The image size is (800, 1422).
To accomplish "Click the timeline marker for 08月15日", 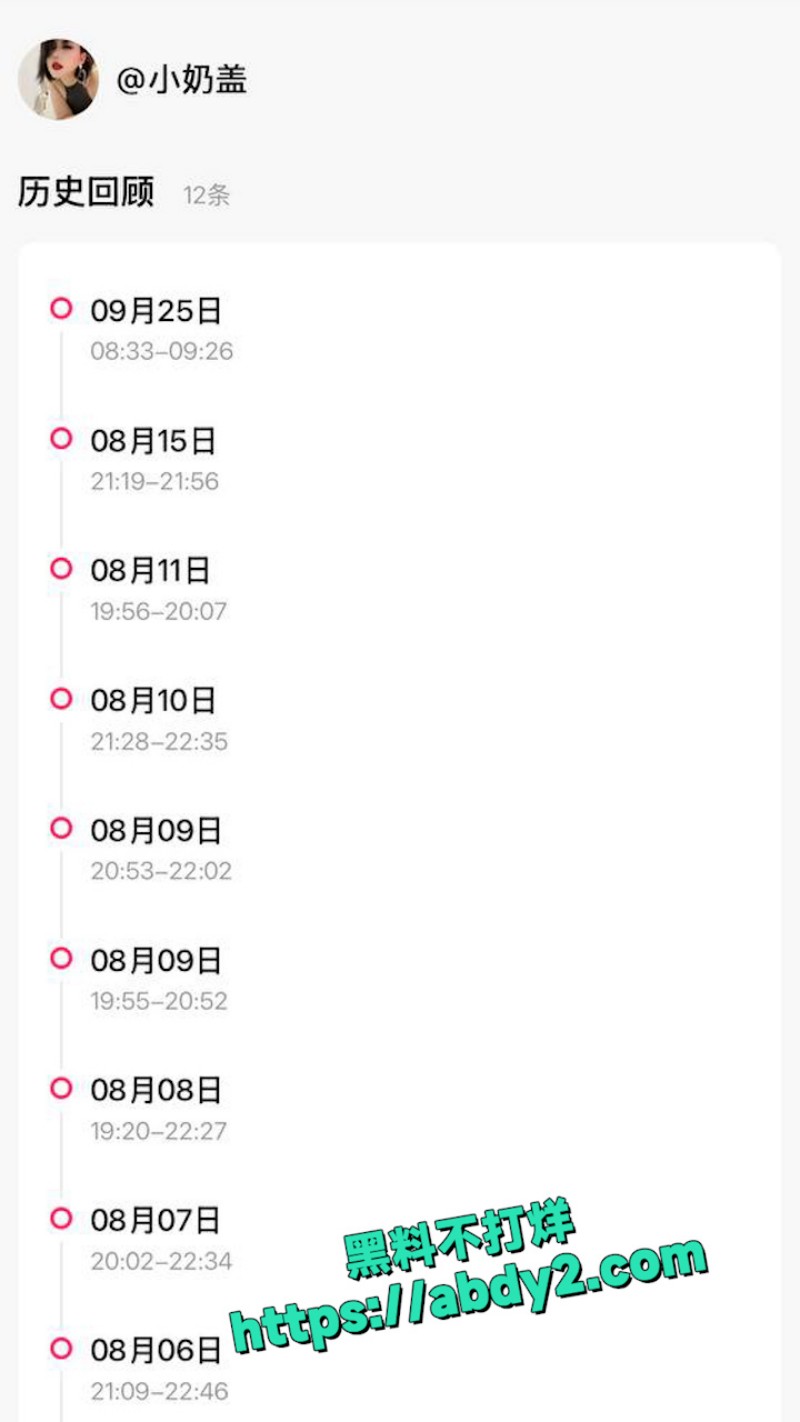I will (62, 438).
